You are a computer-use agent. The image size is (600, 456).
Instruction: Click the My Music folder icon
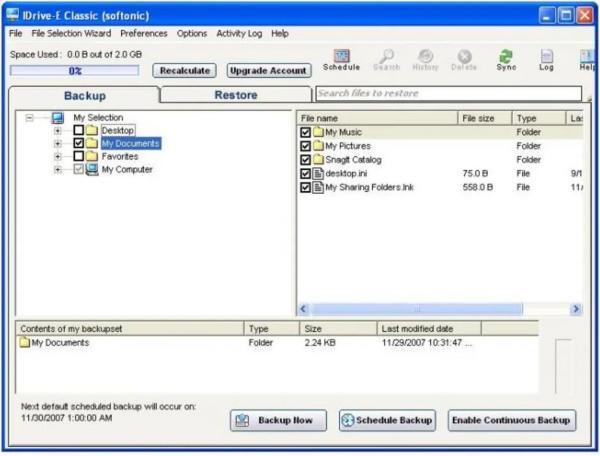pyautogui.click(x=318, y=132)
